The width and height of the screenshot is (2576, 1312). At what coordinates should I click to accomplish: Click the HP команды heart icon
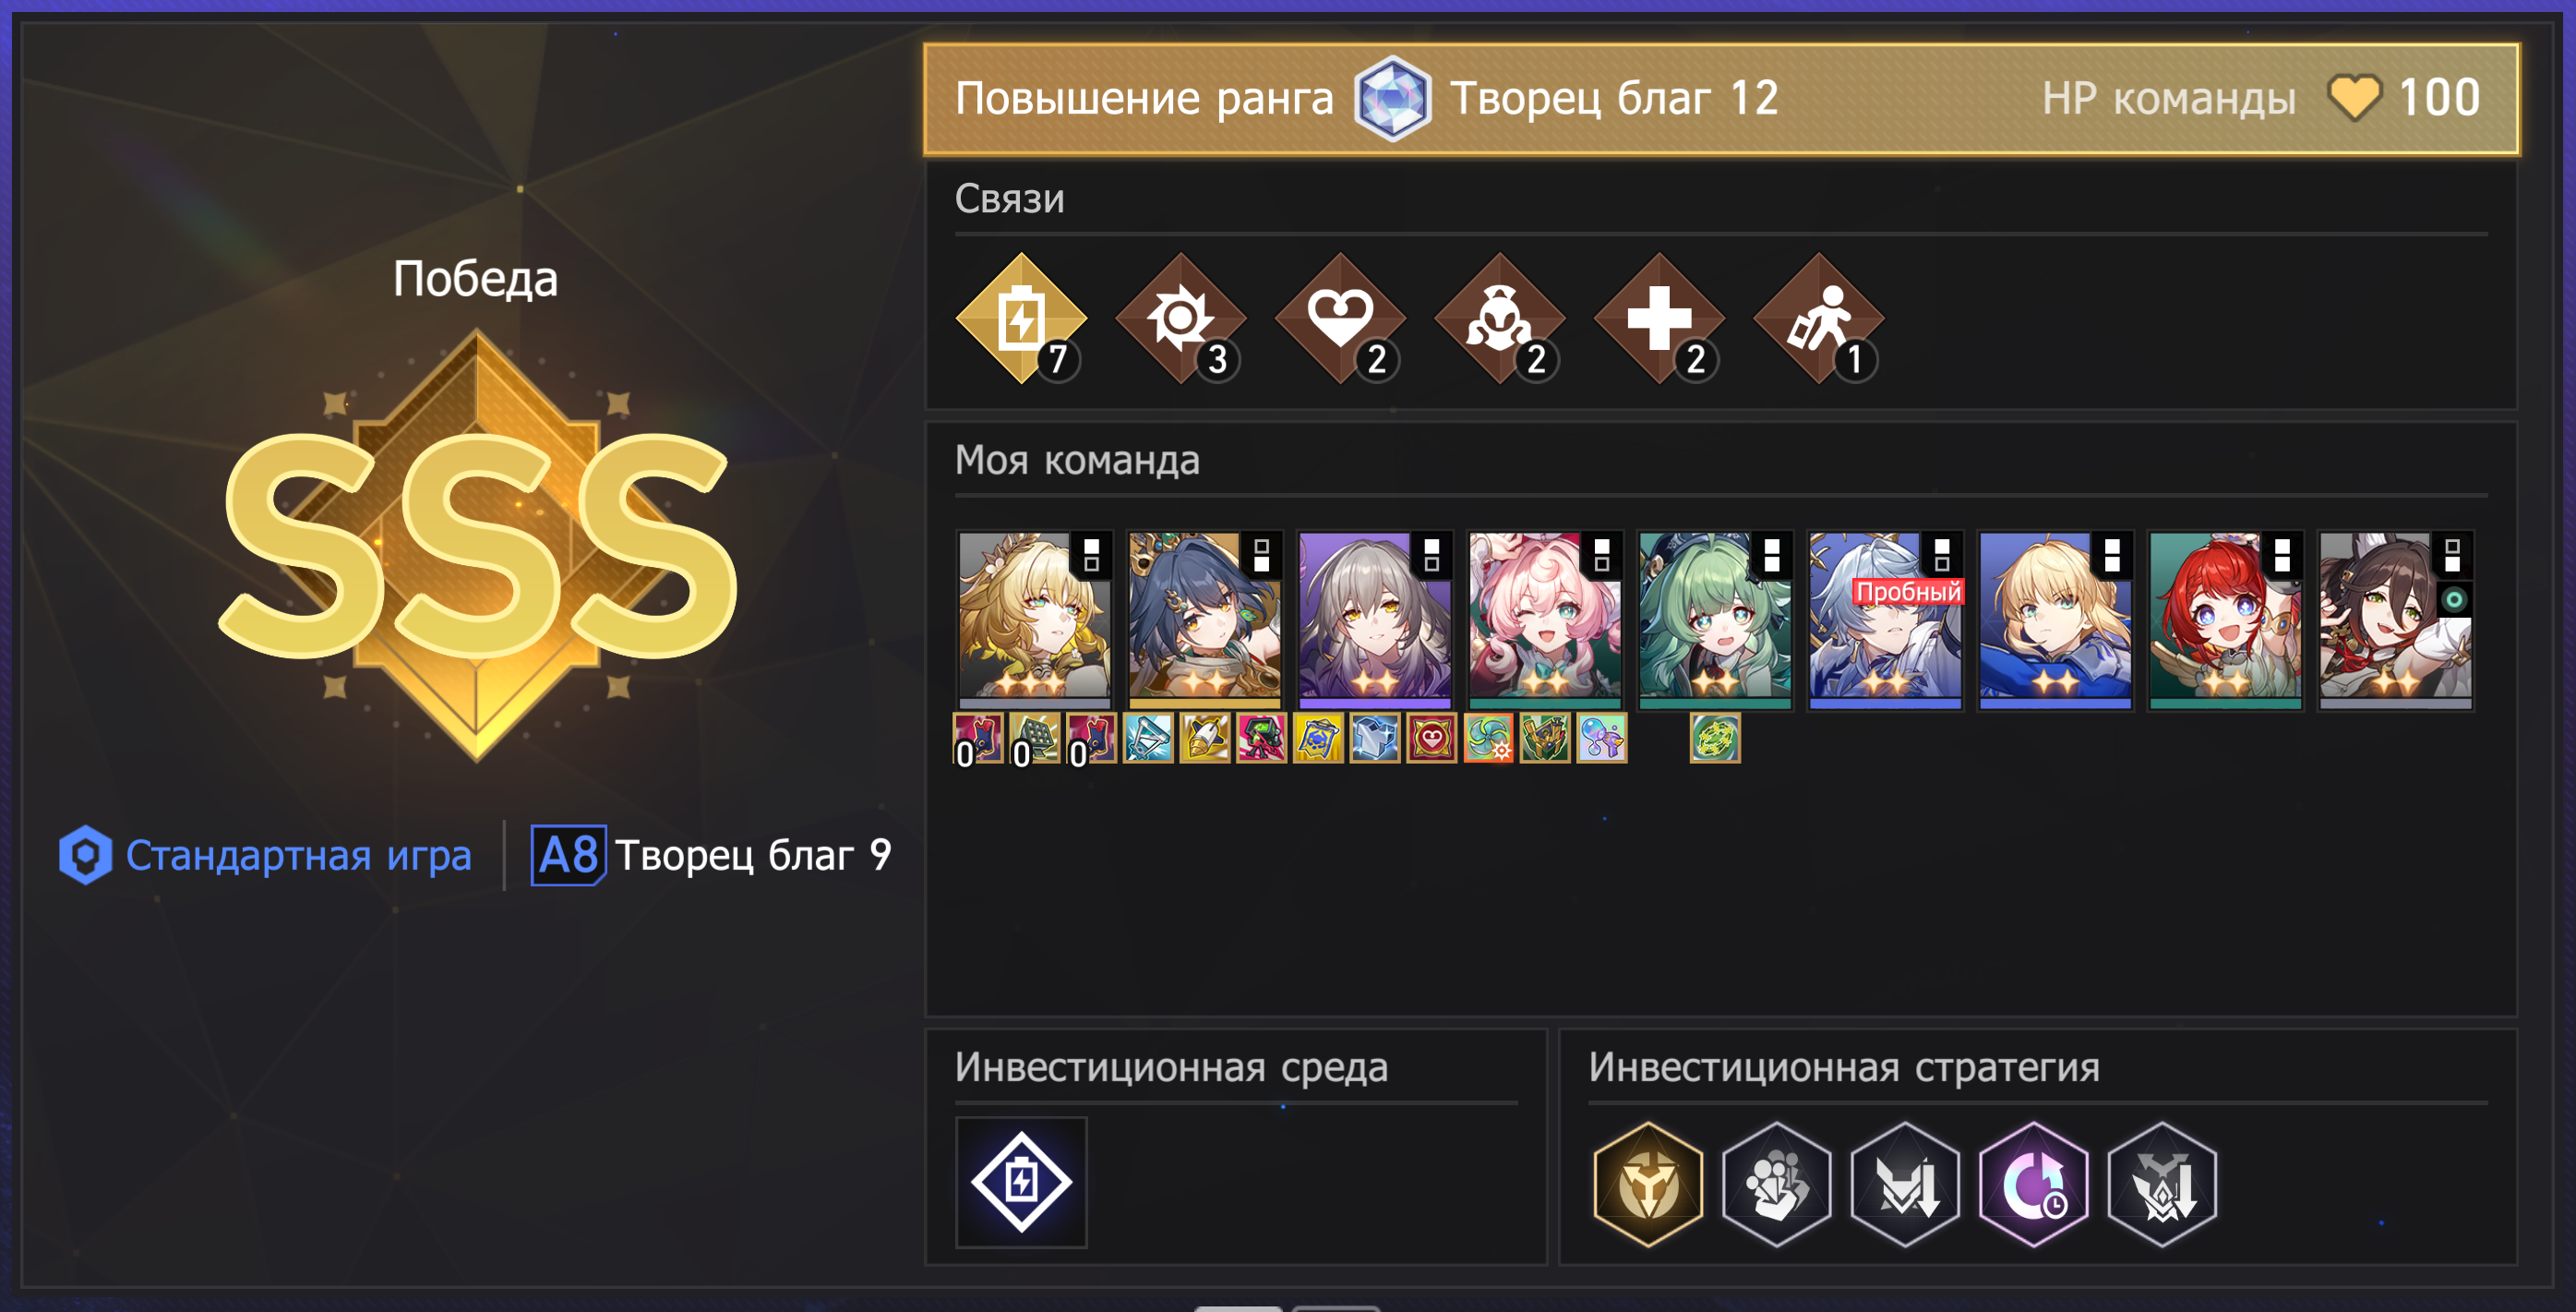coord(2354,98)
